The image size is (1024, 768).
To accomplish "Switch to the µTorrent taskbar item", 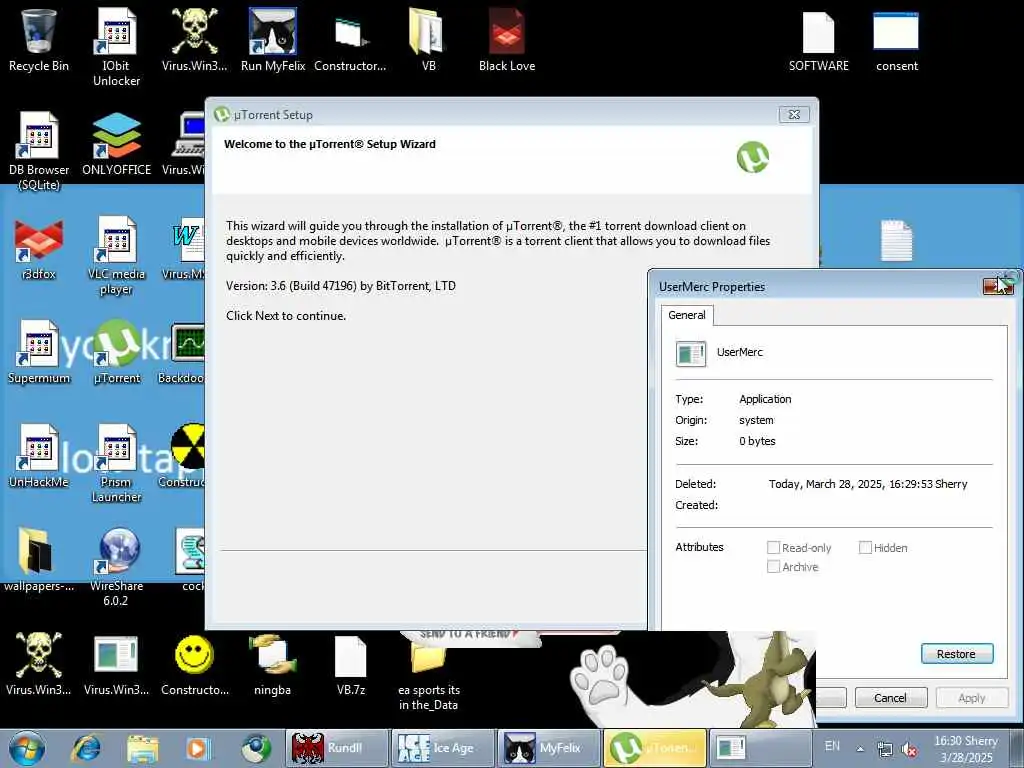I will [654, 748].
